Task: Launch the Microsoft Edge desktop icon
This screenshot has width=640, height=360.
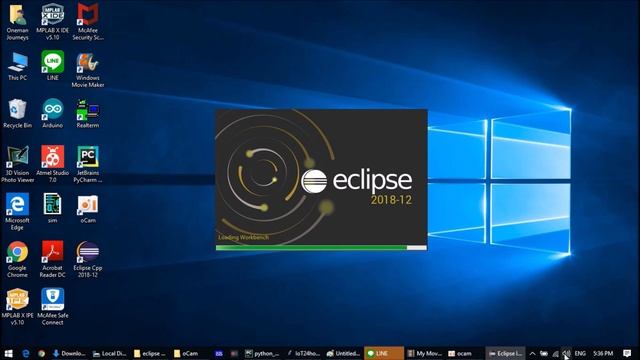Action: click(17, 211)
